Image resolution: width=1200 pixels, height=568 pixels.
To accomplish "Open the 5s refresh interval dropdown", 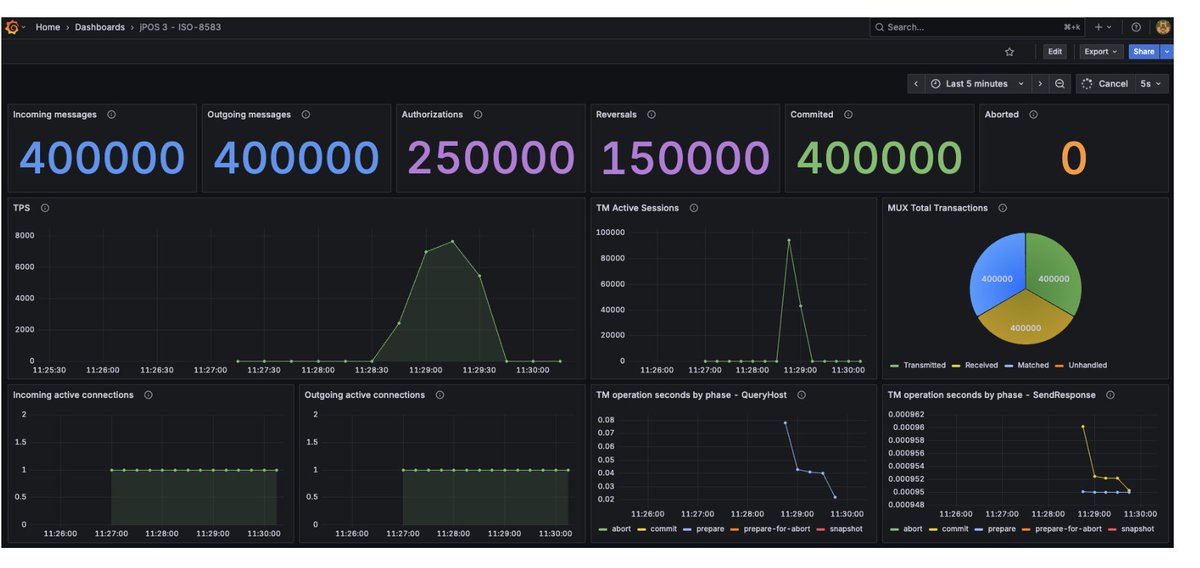I will (1152, 84).
